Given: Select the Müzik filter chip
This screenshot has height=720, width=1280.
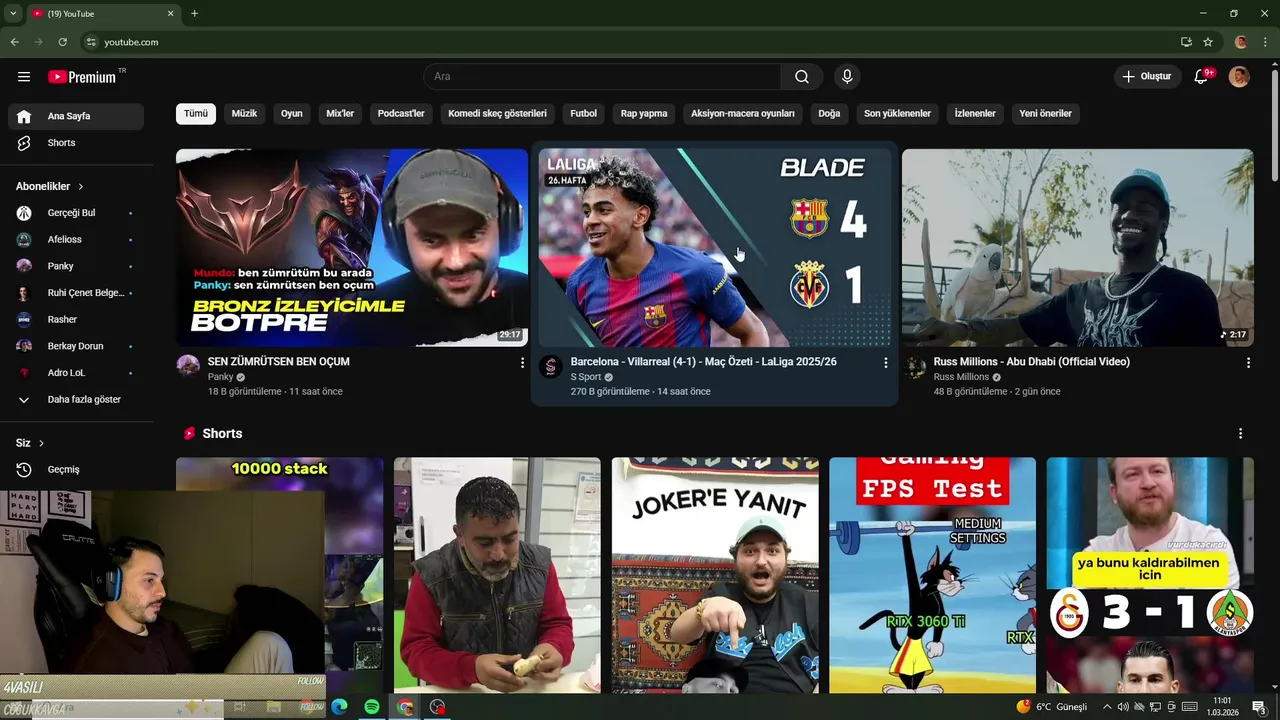Looking at the screenshot, I should click(245, 114).
